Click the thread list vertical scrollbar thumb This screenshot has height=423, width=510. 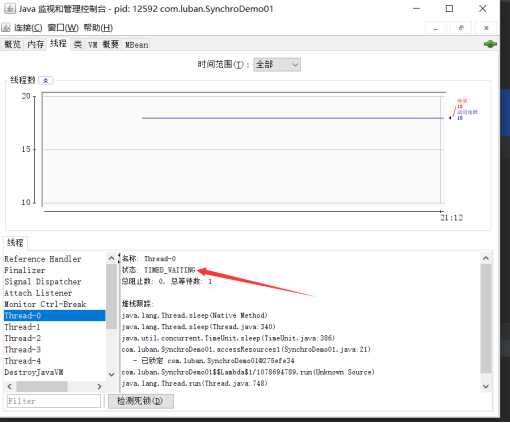point(111,296)
